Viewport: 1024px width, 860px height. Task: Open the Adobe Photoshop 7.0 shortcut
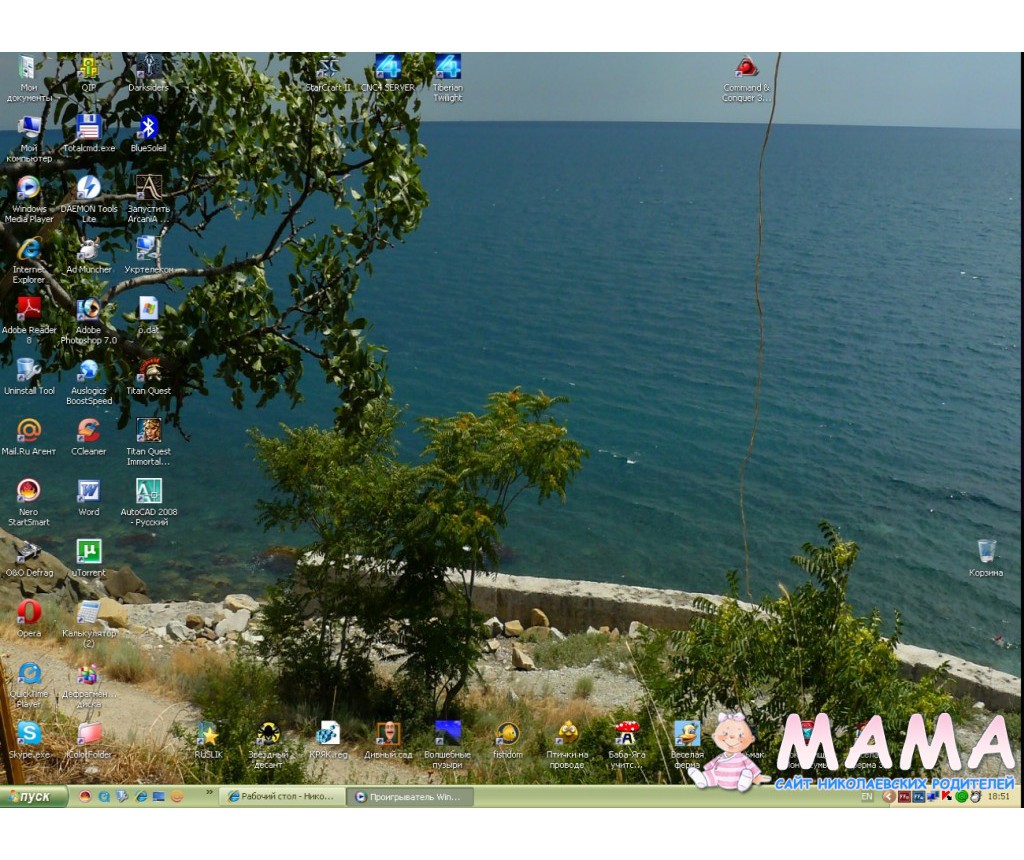(x=88, y=310)
